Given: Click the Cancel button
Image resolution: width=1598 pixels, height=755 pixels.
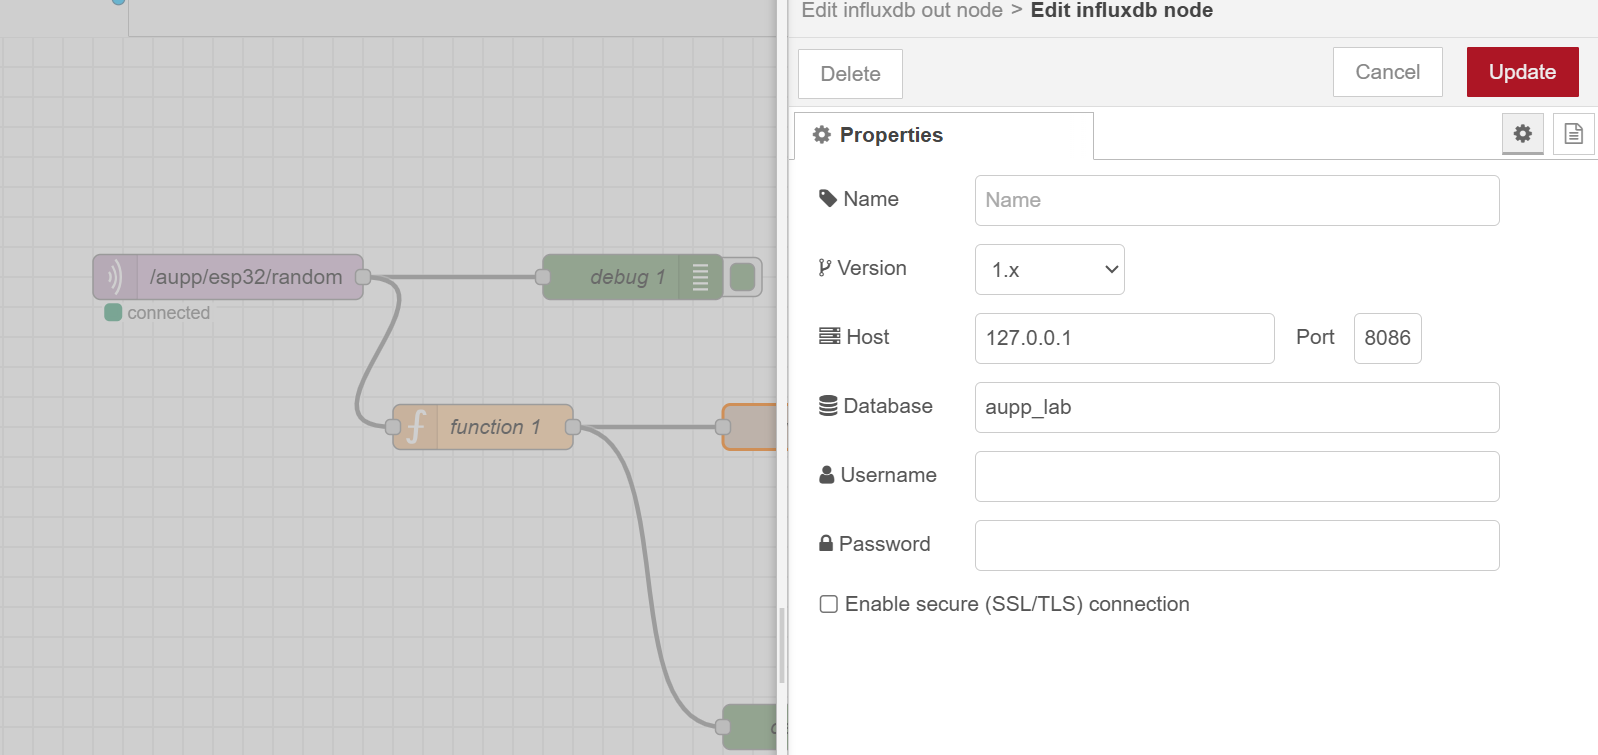Looking at the screenshot, I should click(x=1387, y=72).
